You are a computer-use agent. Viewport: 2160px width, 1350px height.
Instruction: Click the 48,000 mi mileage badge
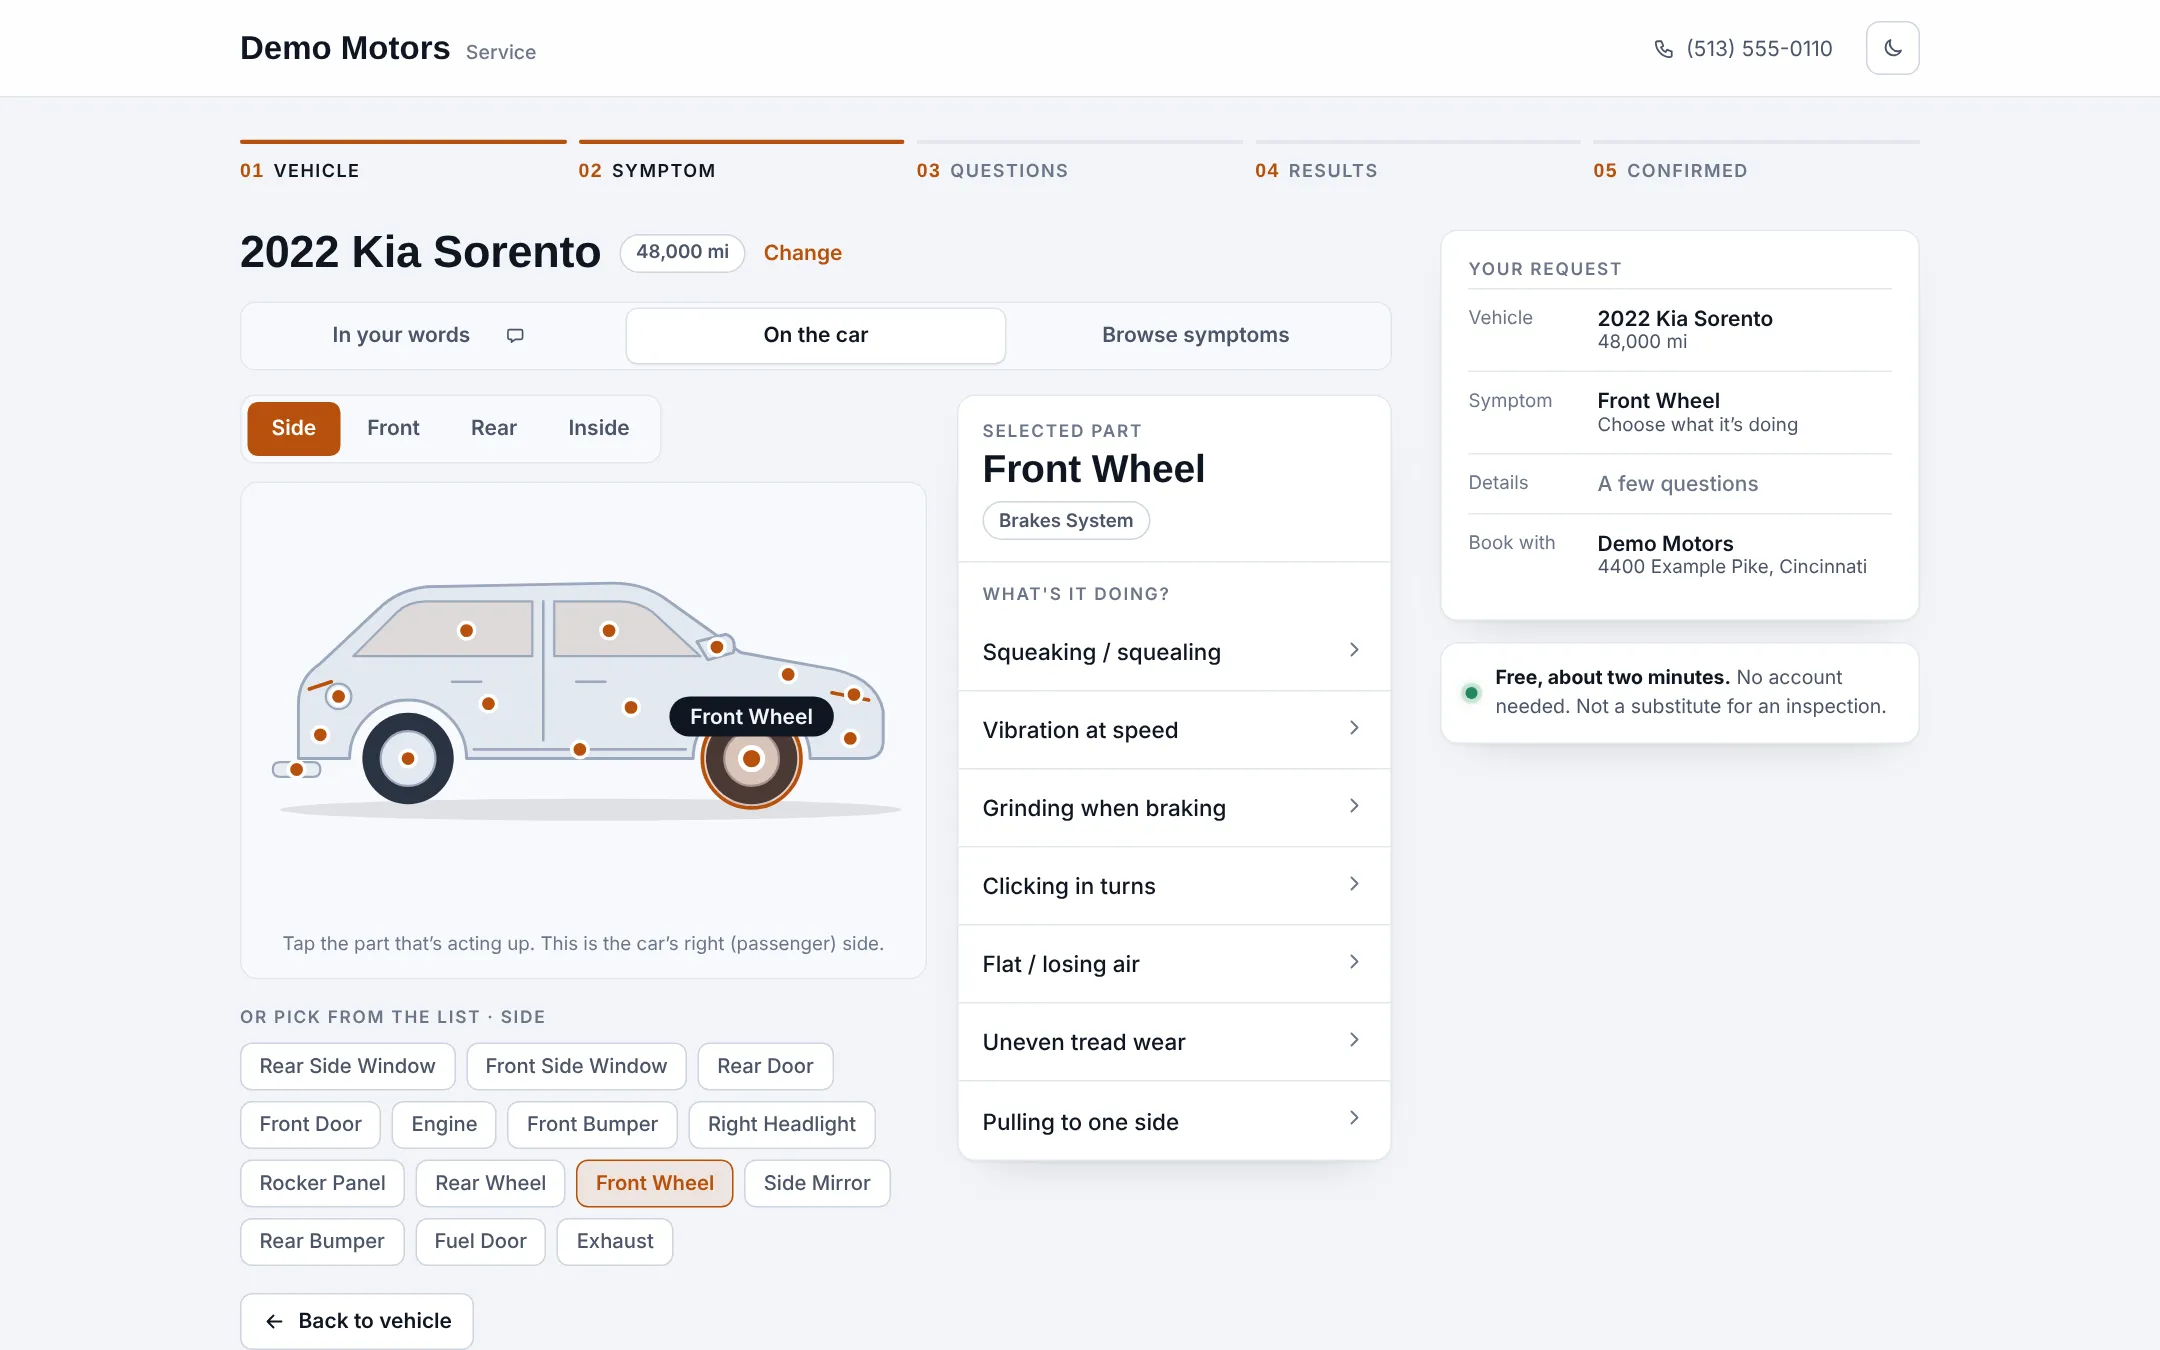(x=682, y=253)
